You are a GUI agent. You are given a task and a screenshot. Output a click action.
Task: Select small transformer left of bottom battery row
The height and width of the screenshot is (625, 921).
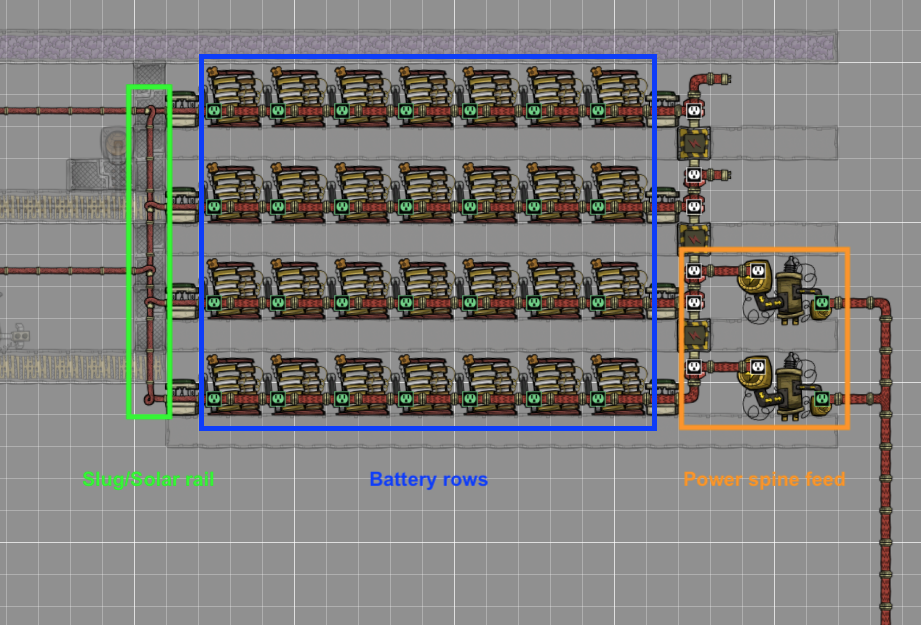pos(184,397)
